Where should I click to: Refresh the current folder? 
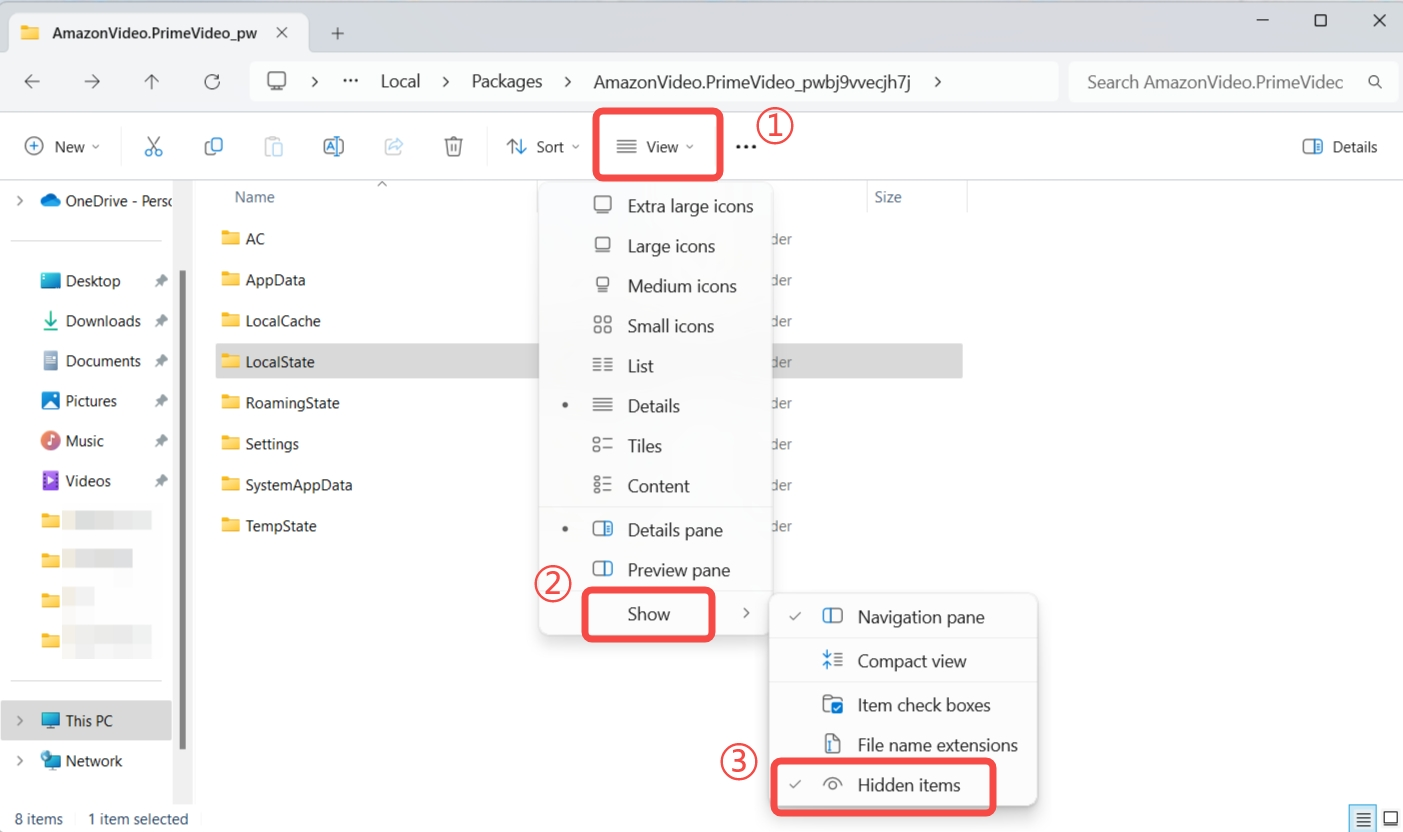[x=212, y=82]
